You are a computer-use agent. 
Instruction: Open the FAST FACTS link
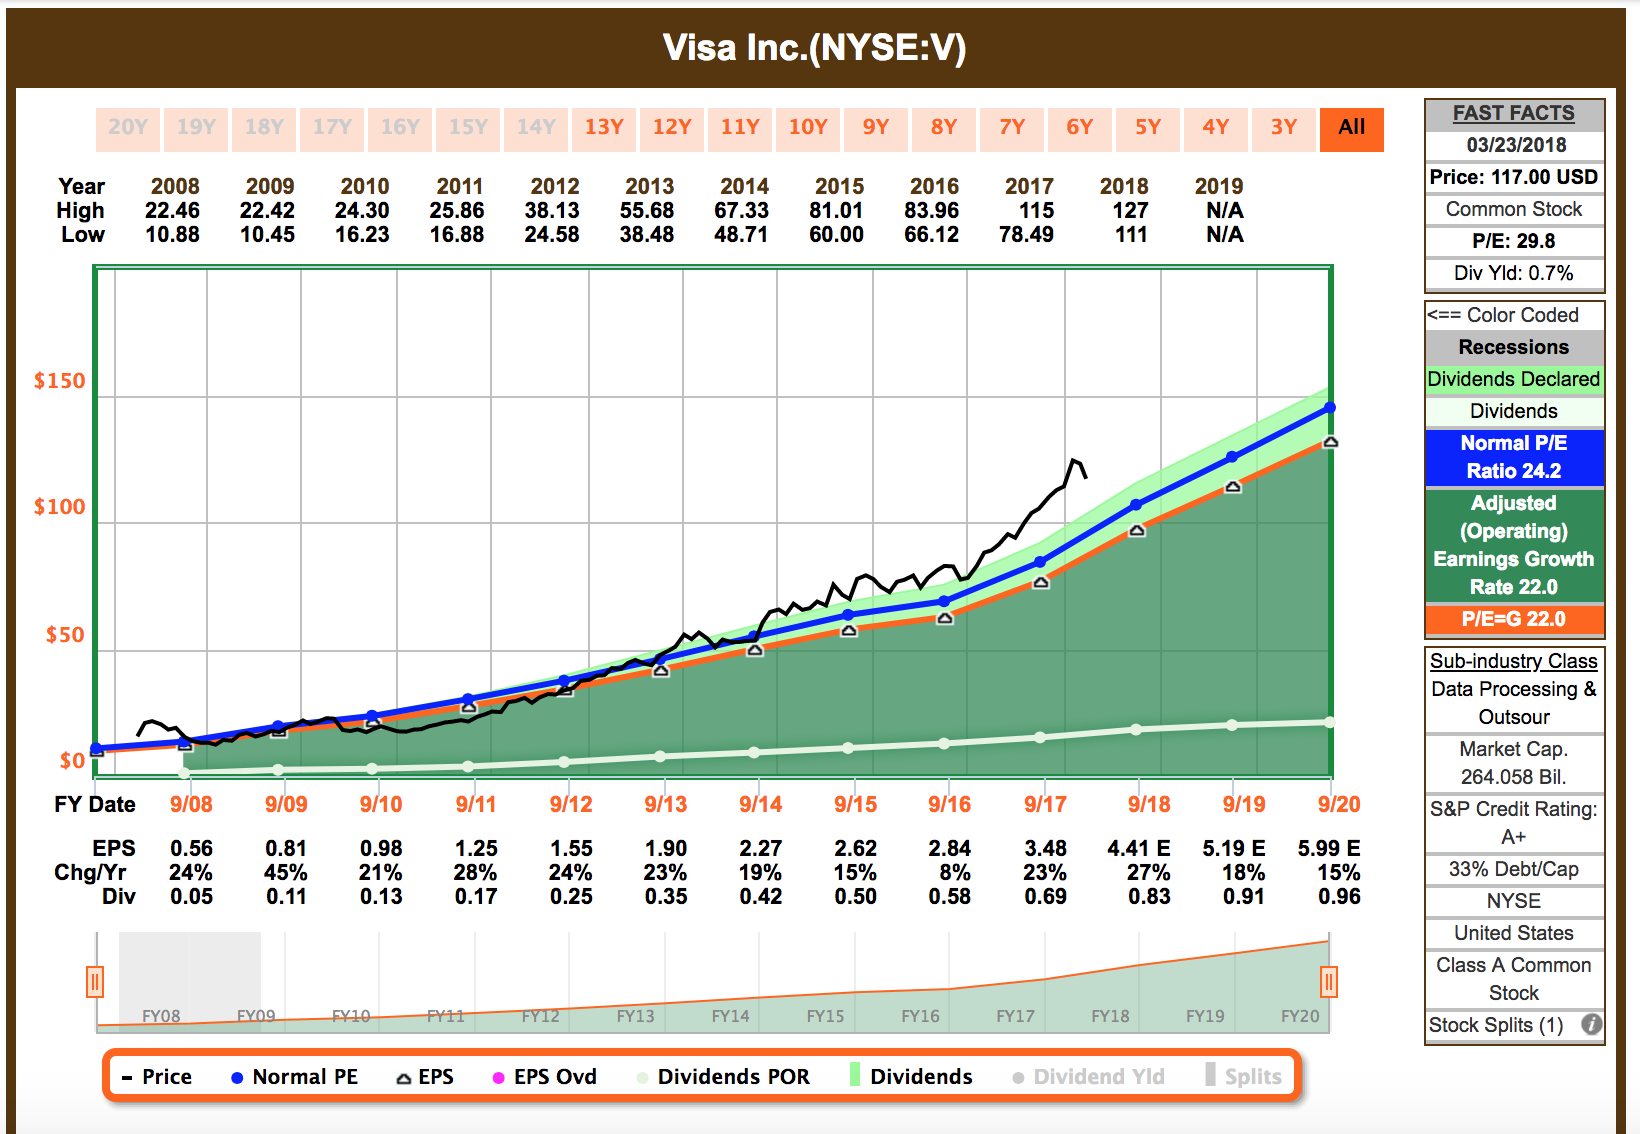coord(1513,112)
